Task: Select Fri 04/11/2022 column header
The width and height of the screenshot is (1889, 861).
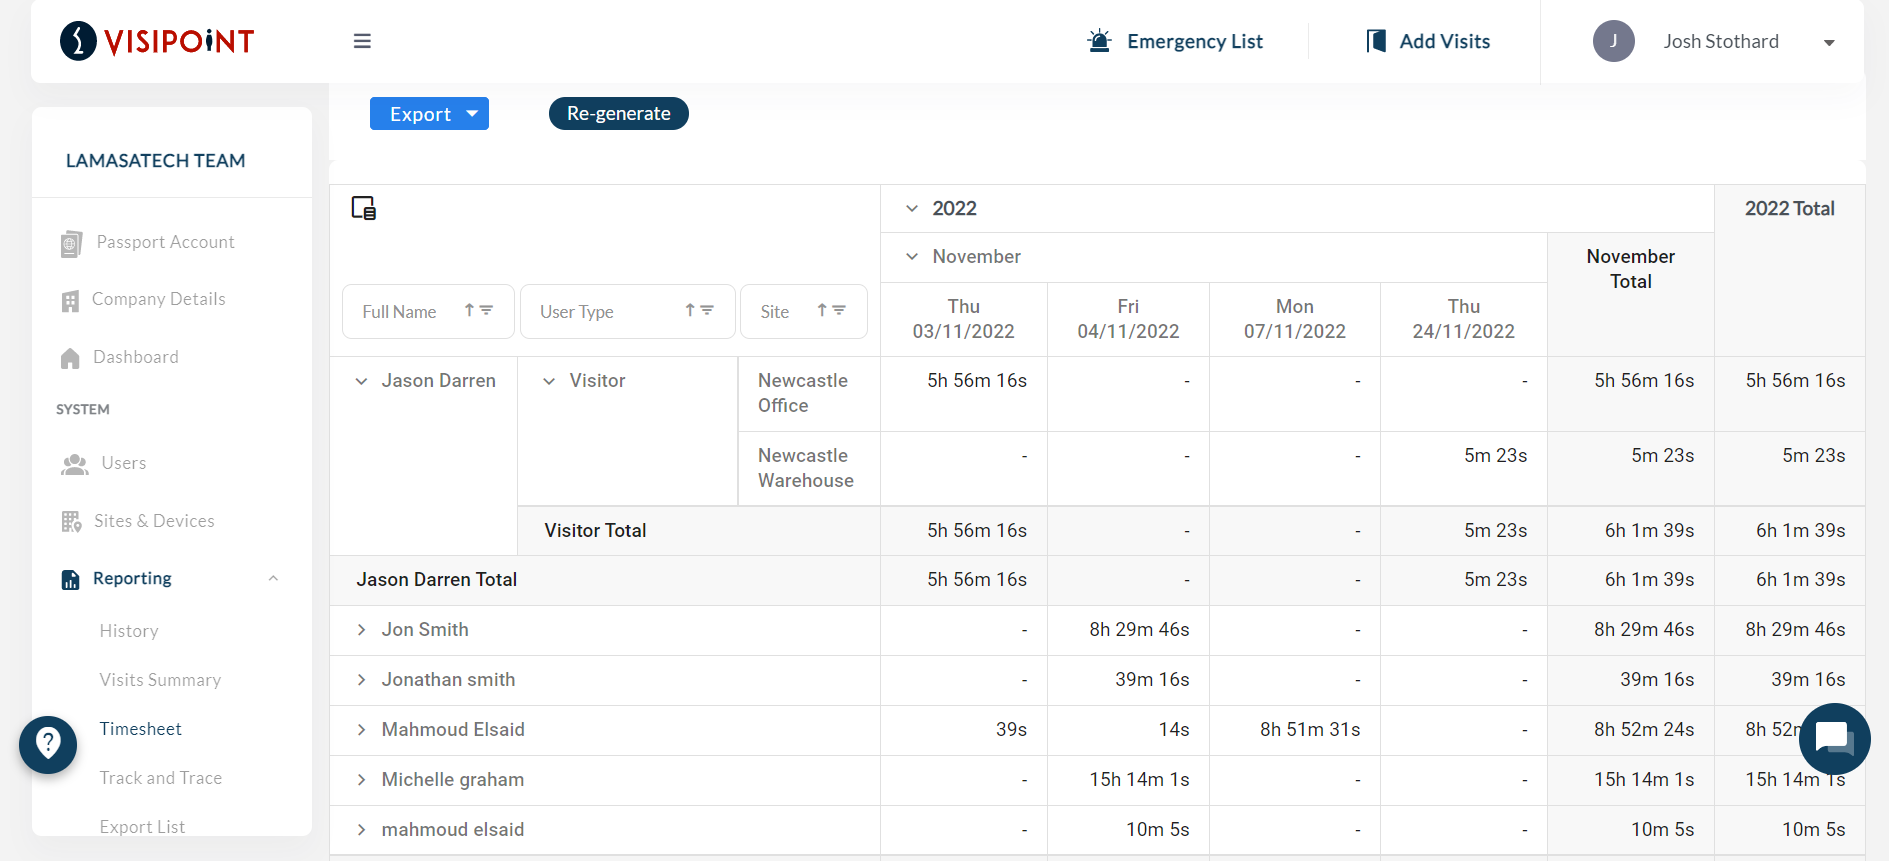Action: [x=1128, y=319]
